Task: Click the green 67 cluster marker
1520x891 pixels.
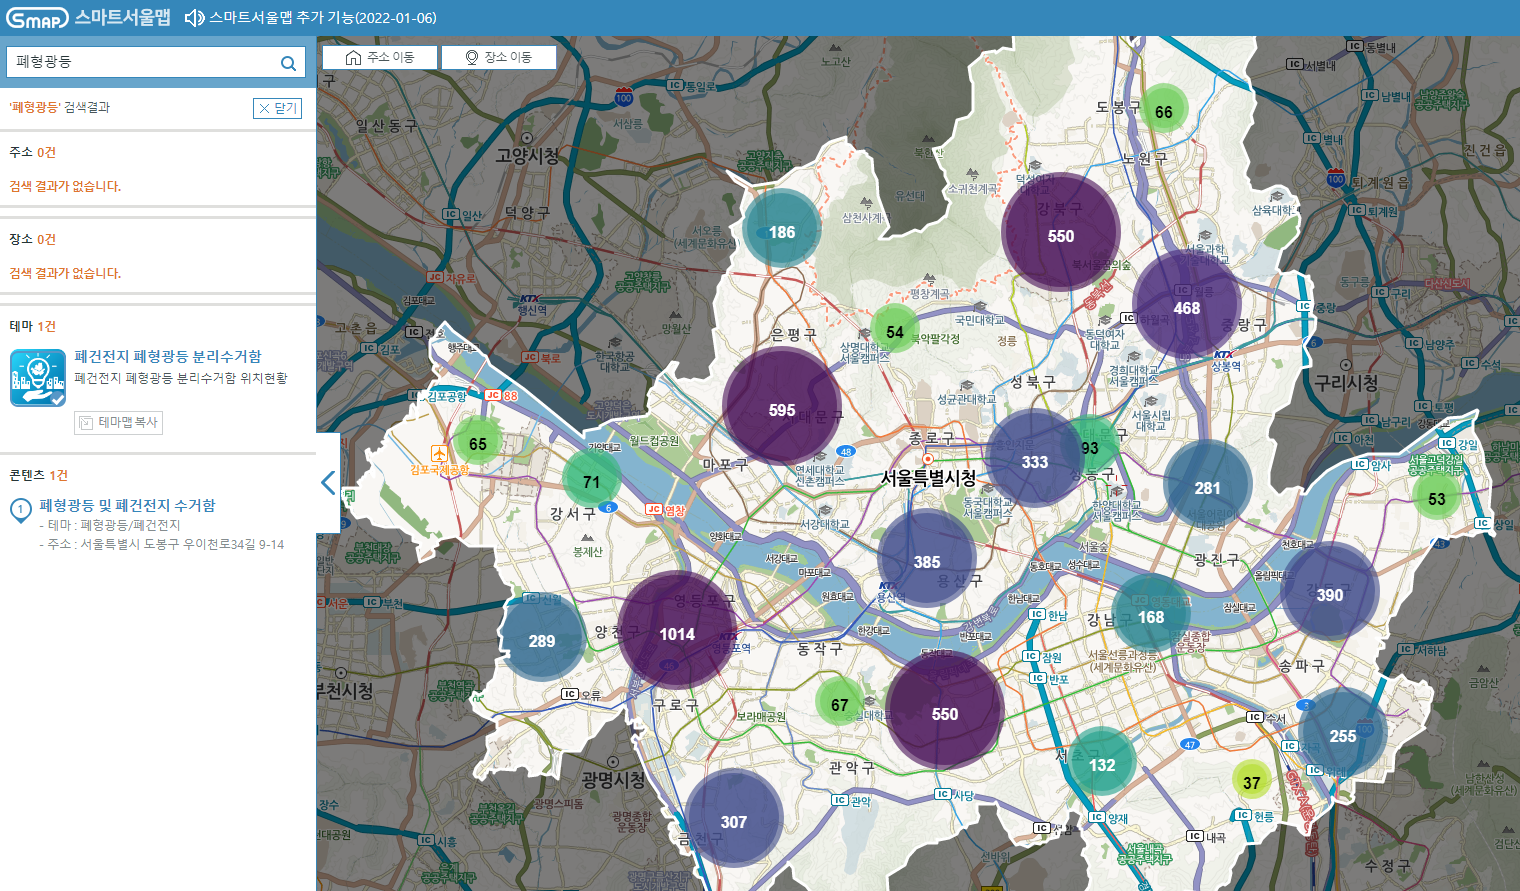Action: coord(840,702)
